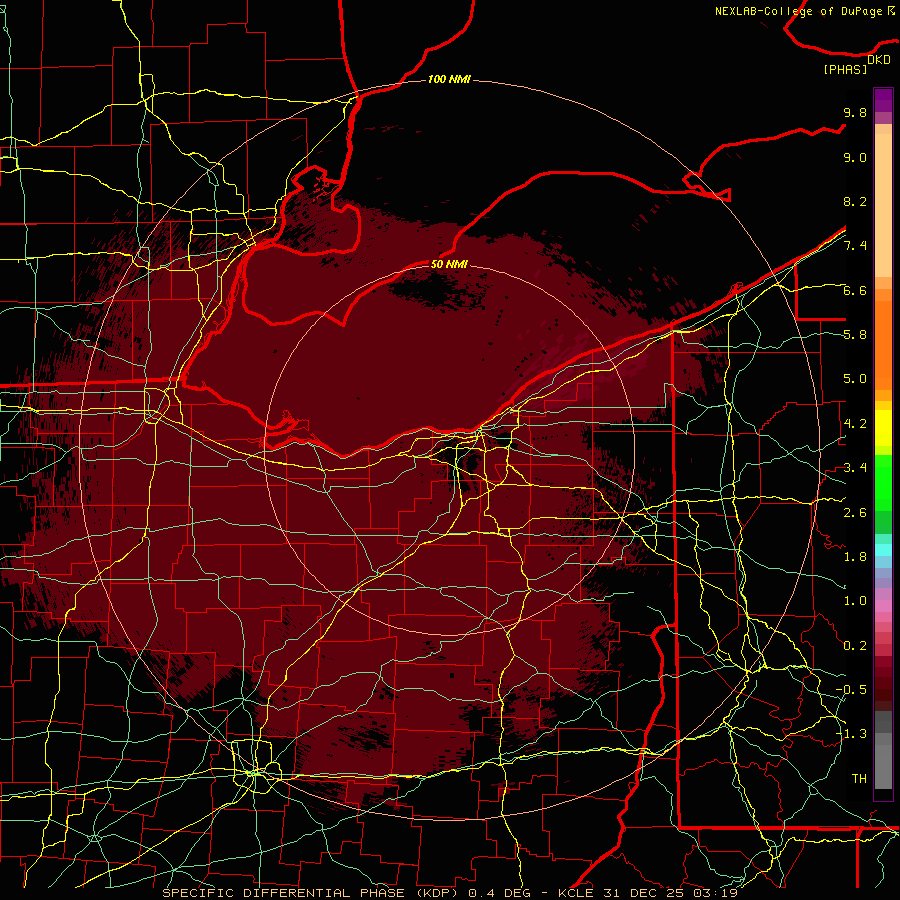Pick the pink band of the colorbar
The width and height of the screenshot is (900, 900).
coord(883,606)
